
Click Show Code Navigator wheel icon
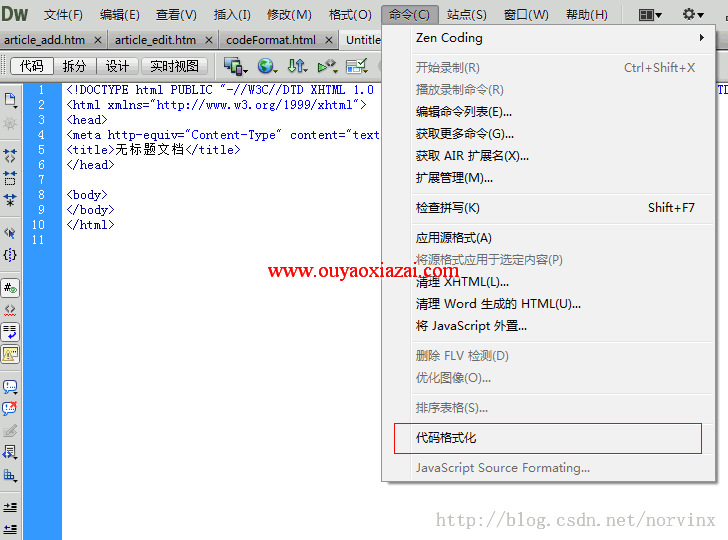click(10, 124)
